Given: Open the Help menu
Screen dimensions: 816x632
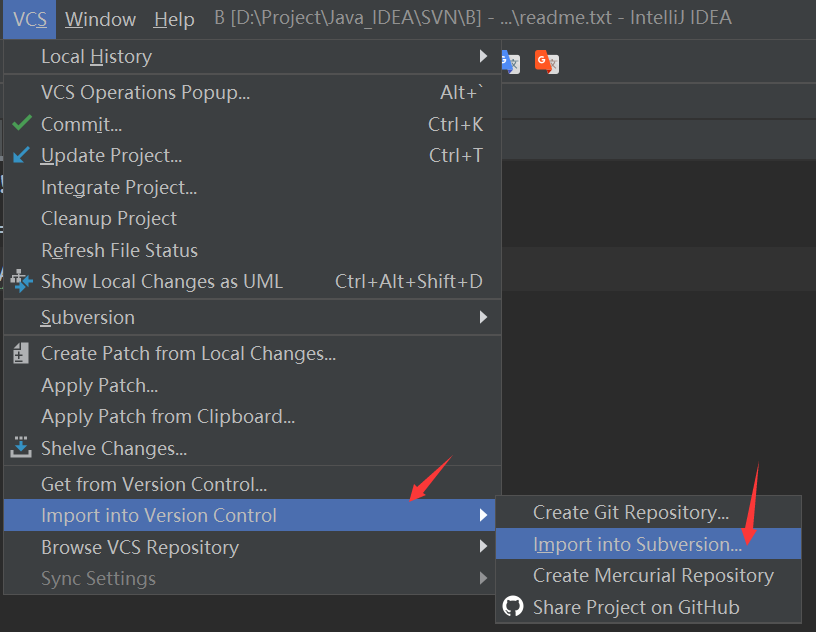Looking at the screenshot, I should coord(175,19).
